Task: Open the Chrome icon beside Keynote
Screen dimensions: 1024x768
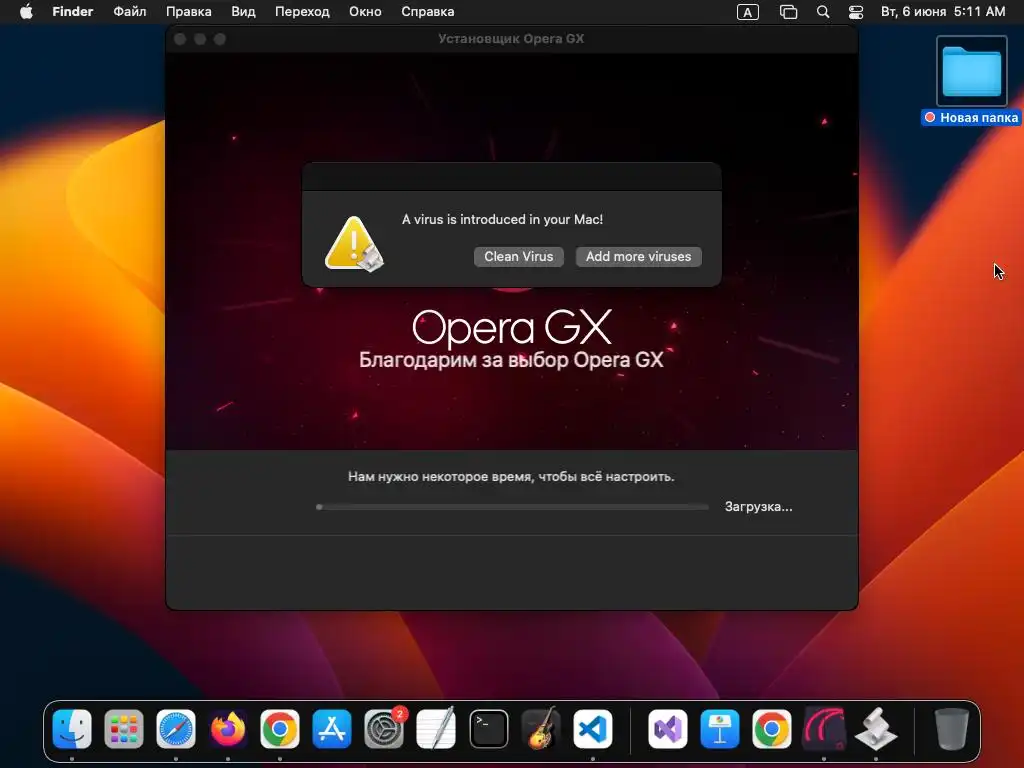Action: tap(771, 729)
